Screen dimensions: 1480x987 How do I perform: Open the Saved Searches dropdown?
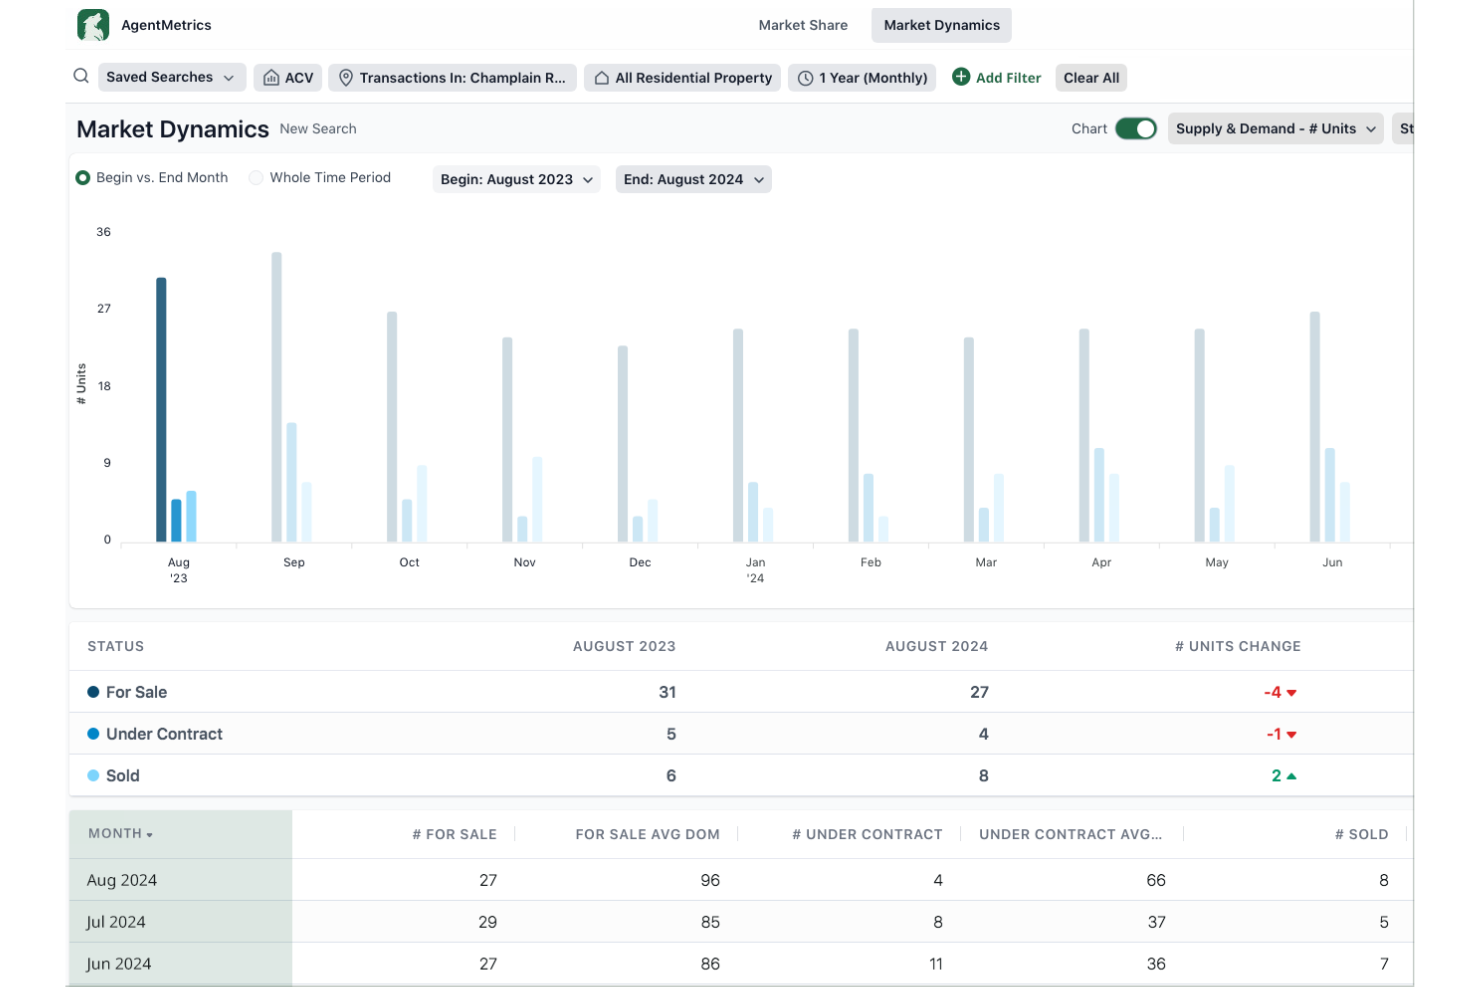[x=172, y=77]
